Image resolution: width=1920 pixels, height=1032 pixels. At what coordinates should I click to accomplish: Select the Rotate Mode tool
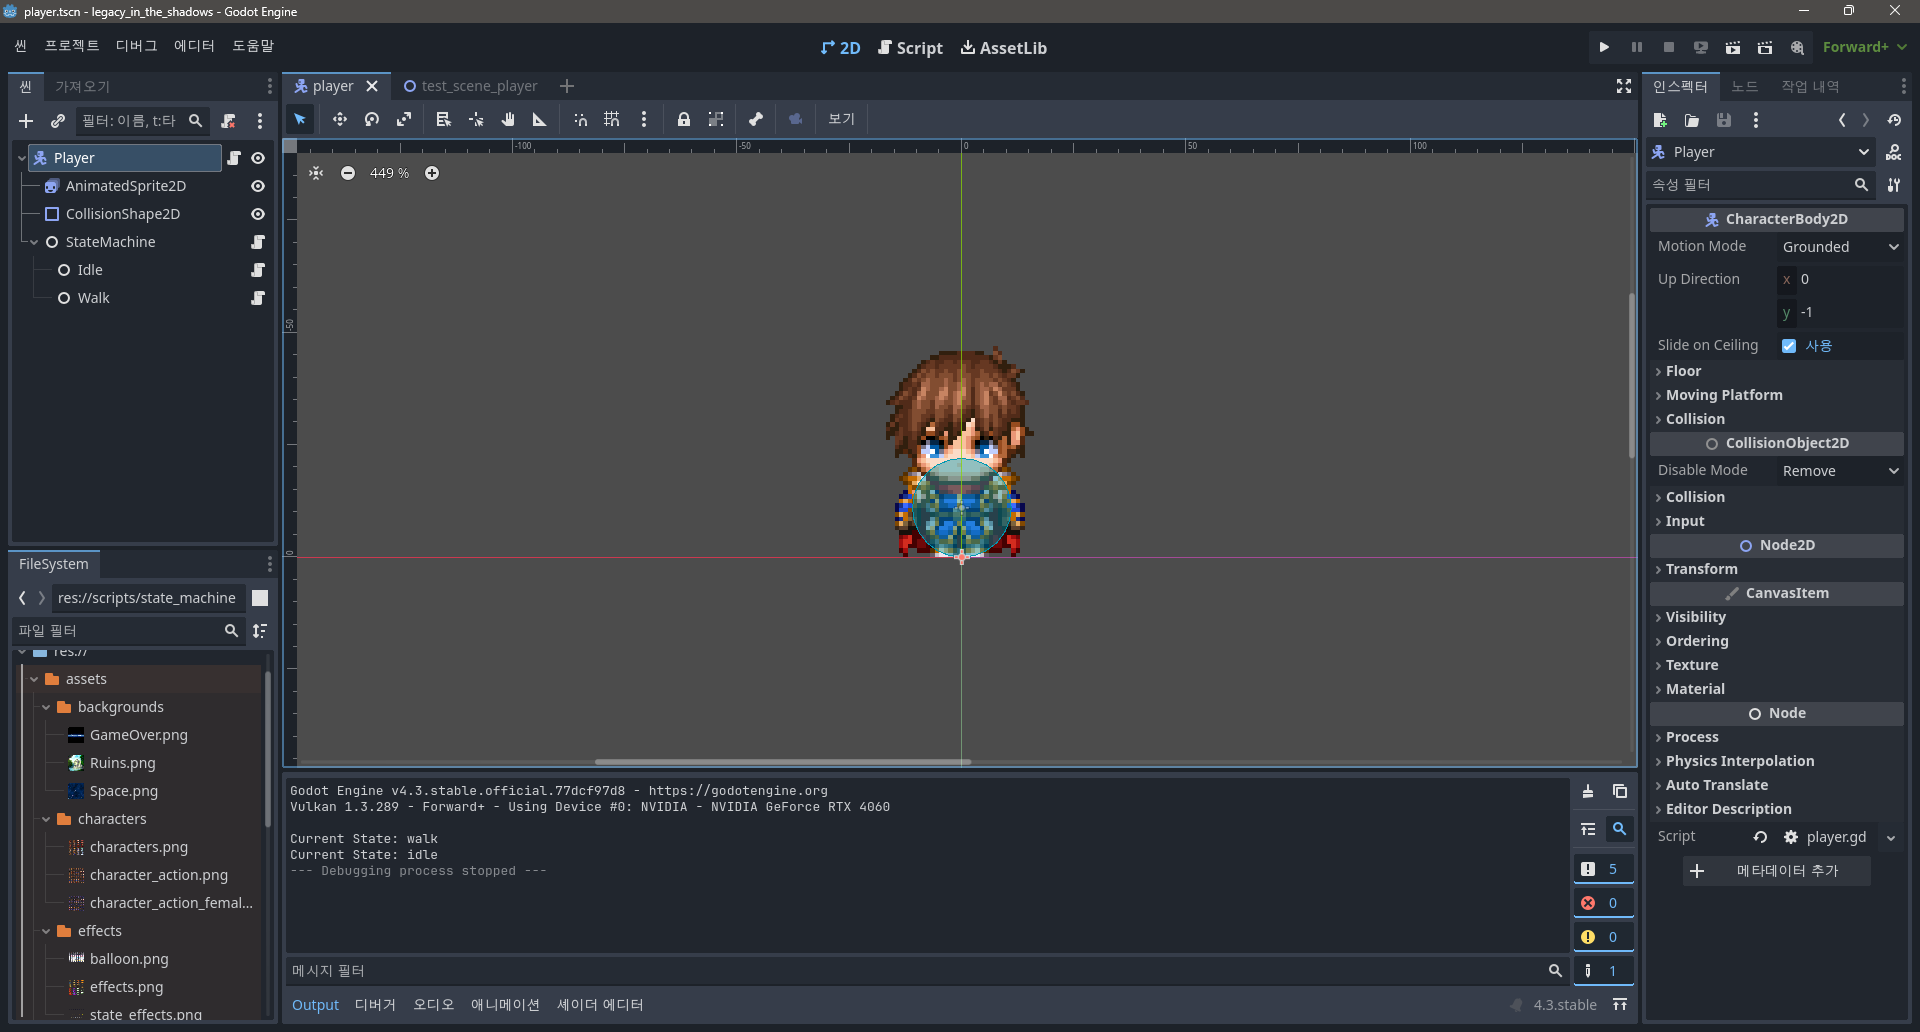tap(372, 119)
